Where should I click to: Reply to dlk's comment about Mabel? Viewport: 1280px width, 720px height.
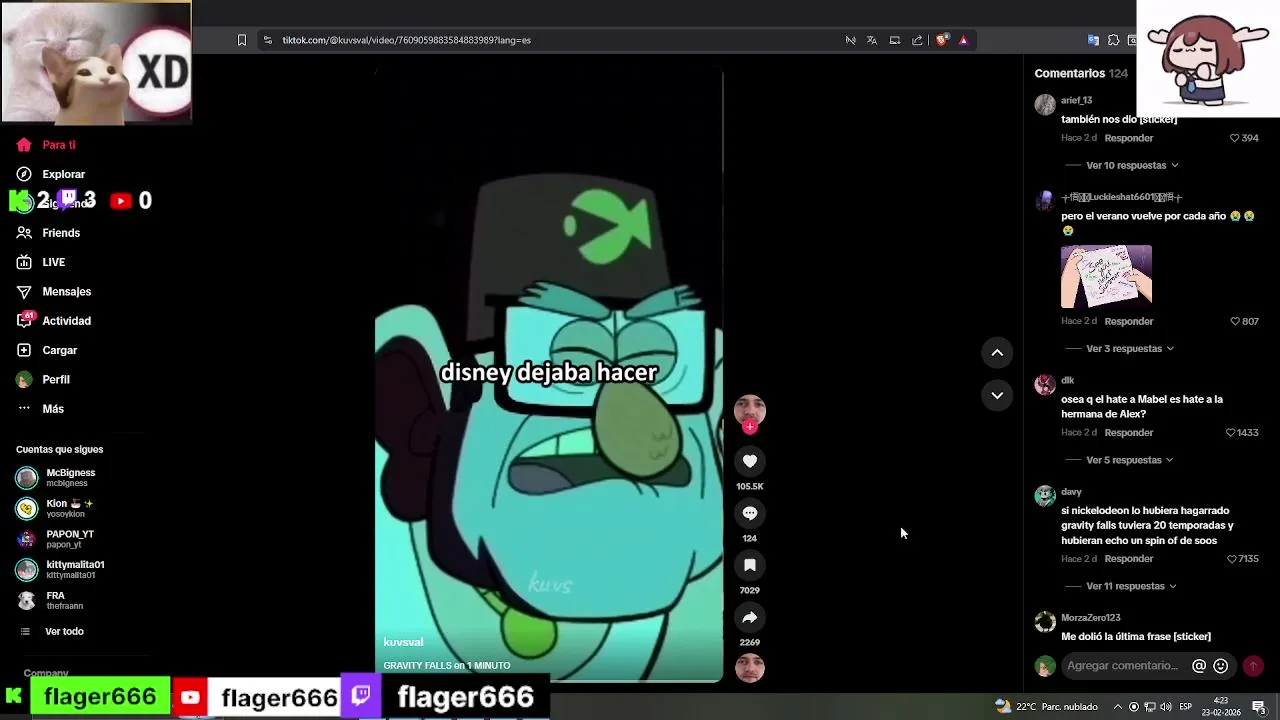(1128, 433)
